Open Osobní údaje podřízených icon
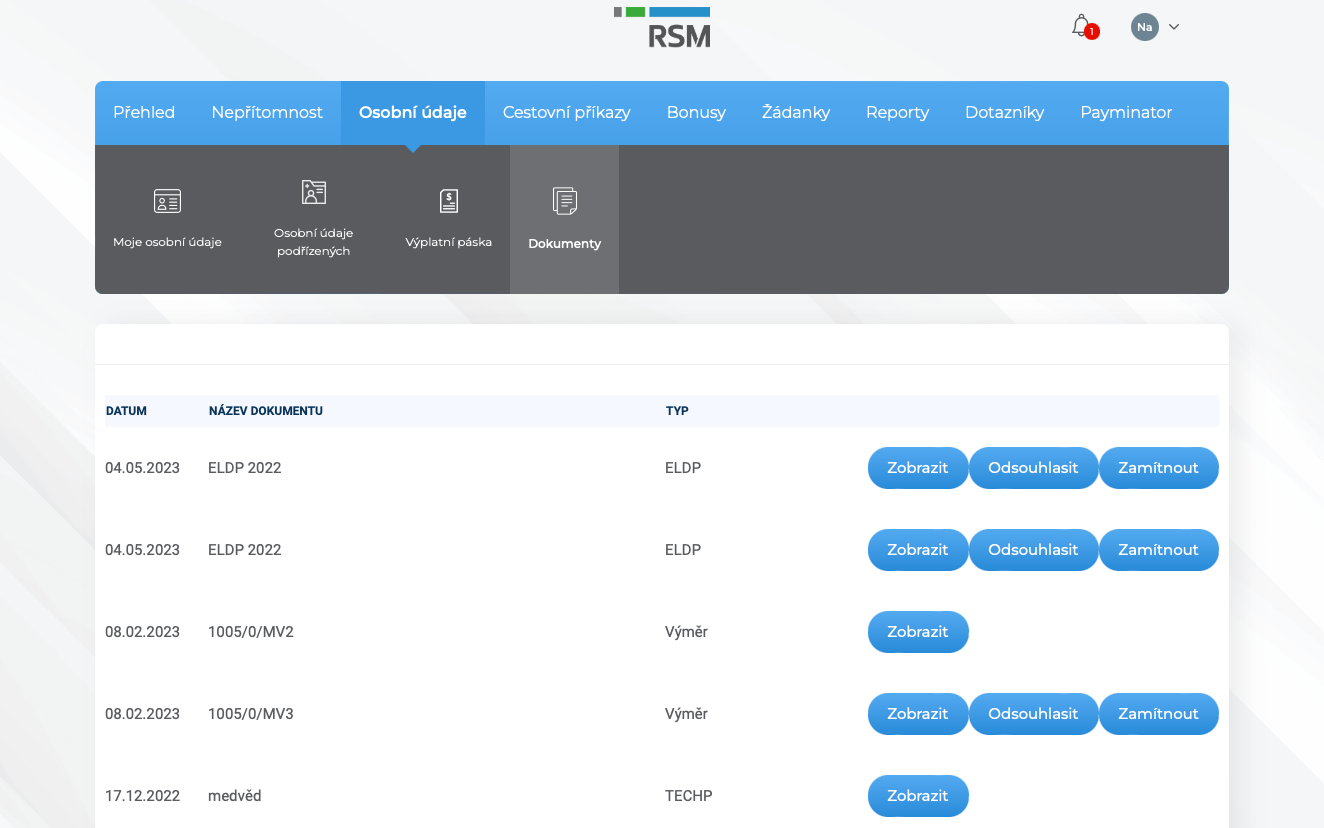This screenshot has height=828, width=1324. 314,192
